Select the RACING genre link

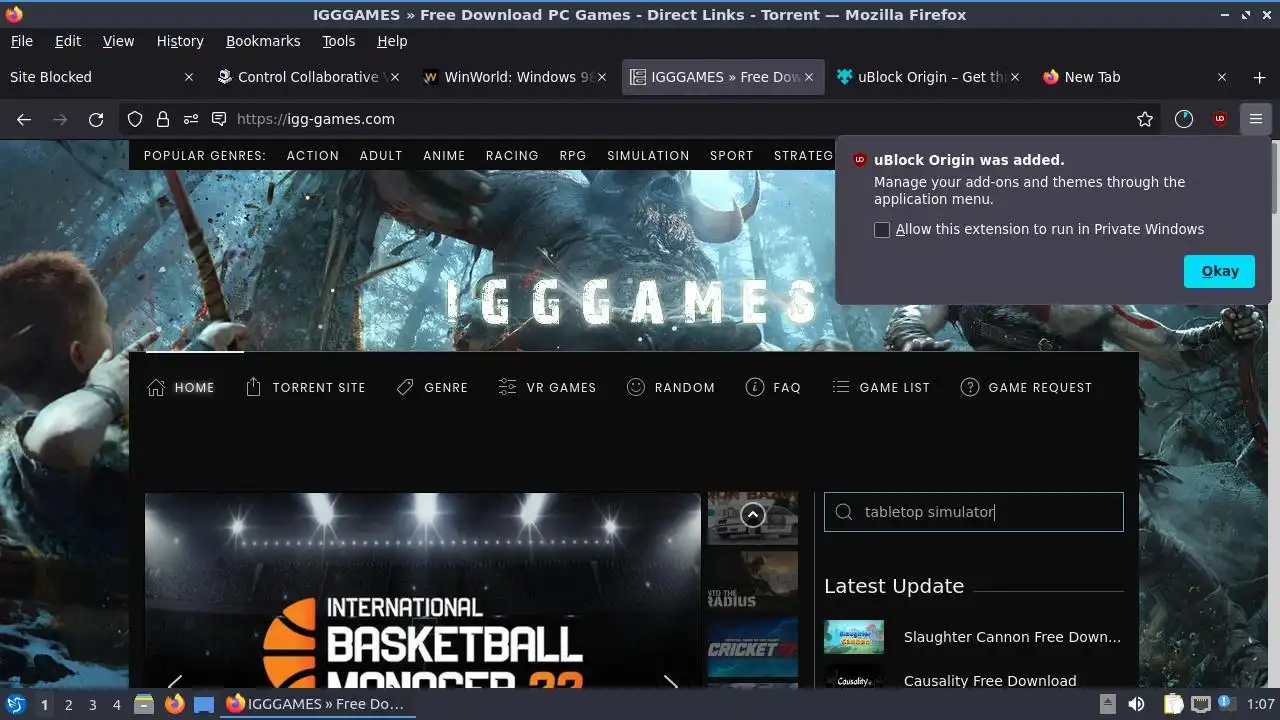[512, 156]
